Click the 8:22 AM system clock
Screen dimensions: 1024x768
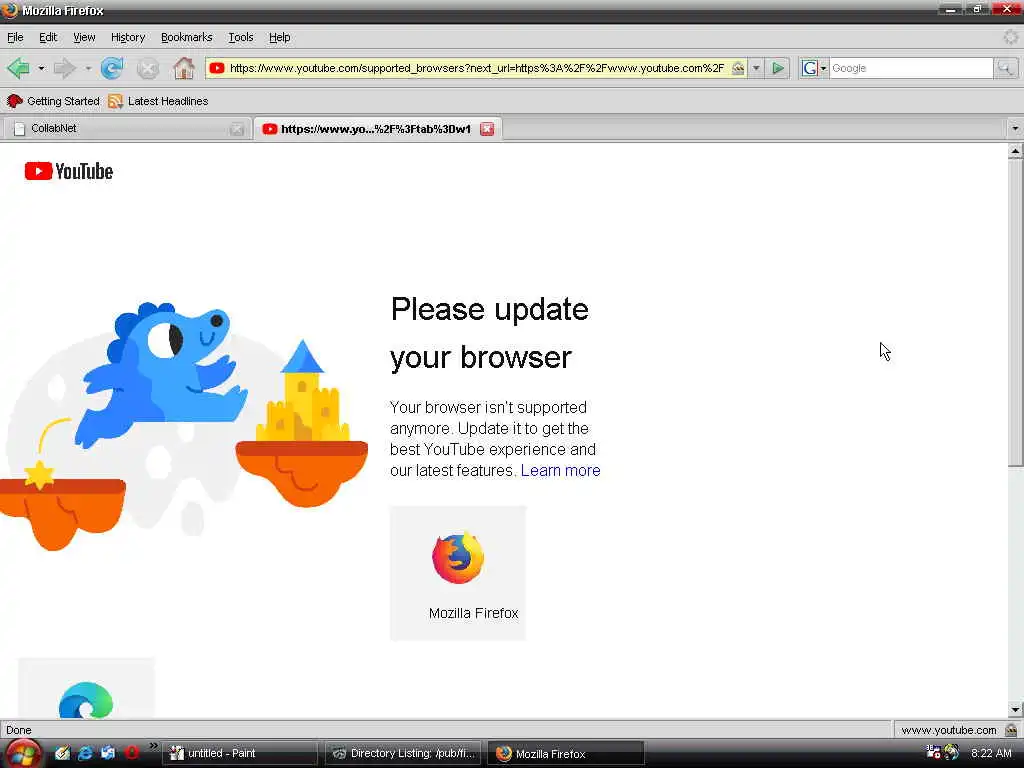991,753
